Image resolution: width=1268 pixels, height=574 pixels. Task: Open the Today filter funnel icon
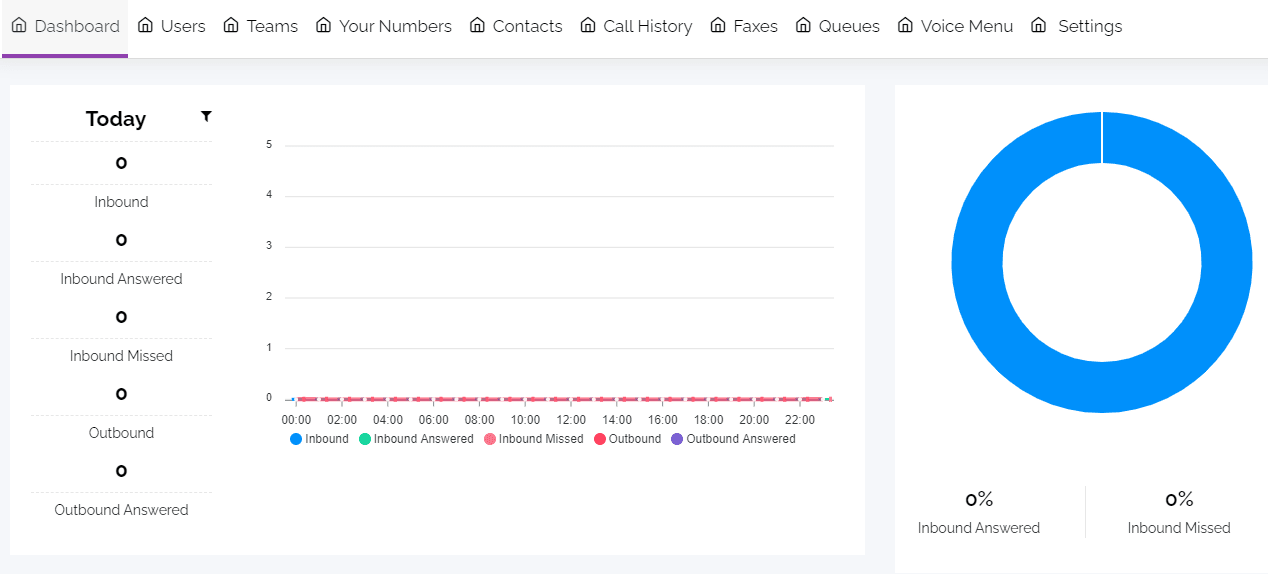click(x=206, y=116)
